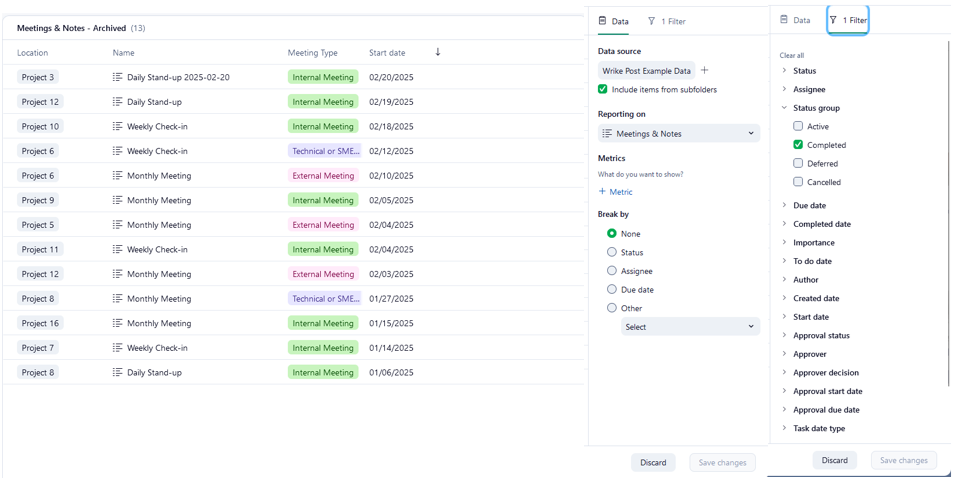The image size is (955, 480).
Task: Click task icon in the Project 16 row
Action: [118, 323]
